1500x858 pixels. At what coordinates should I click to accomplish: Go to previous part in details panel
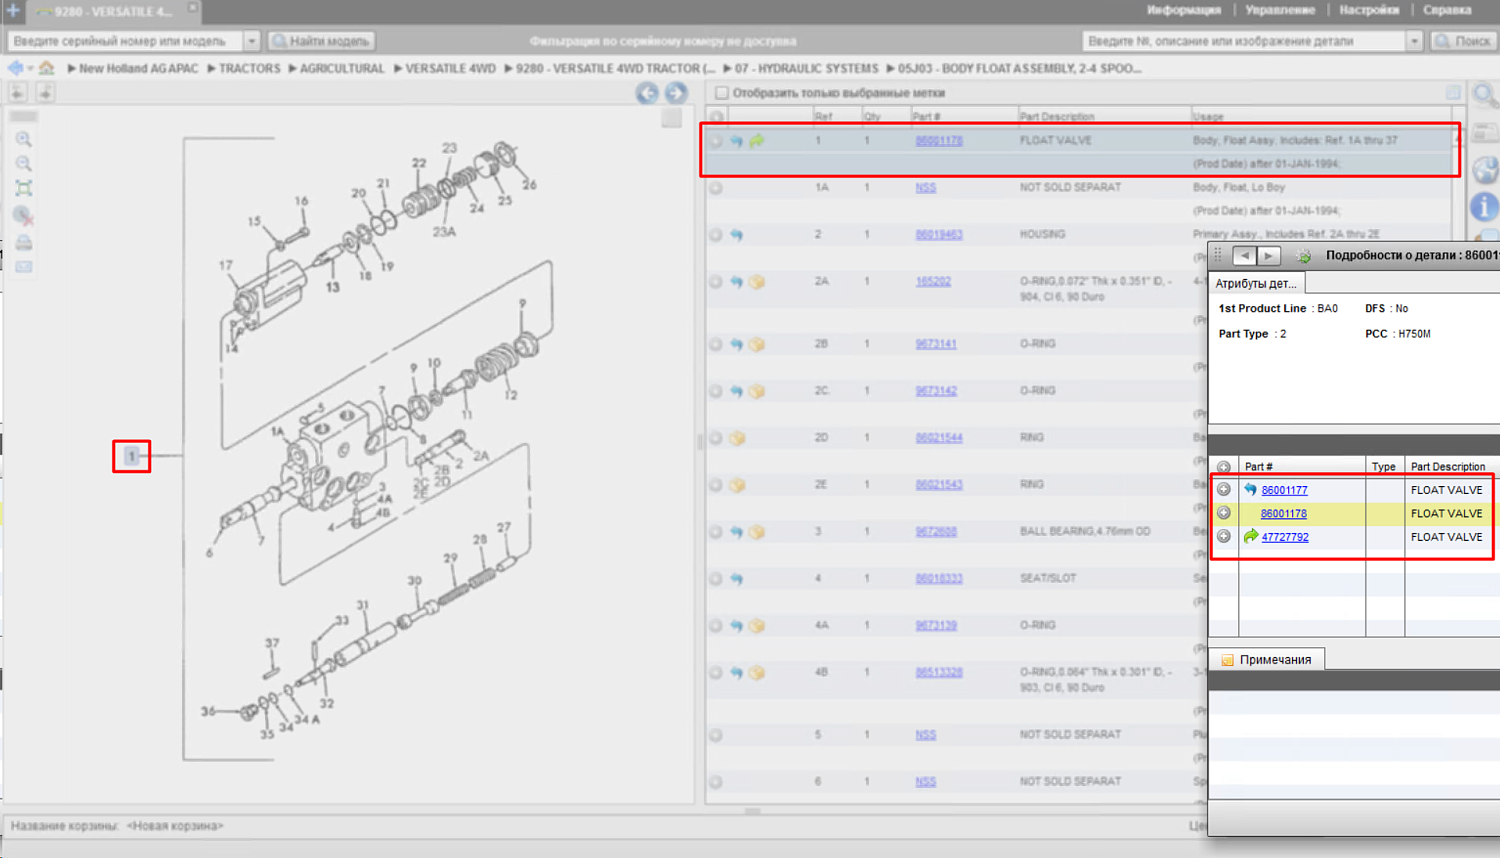click(1244, 255)
